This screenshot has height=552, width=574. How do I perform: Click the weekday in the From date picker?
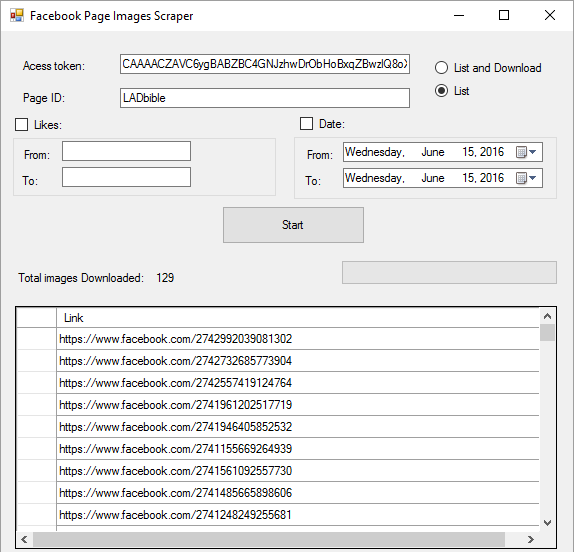pos(375,152)
